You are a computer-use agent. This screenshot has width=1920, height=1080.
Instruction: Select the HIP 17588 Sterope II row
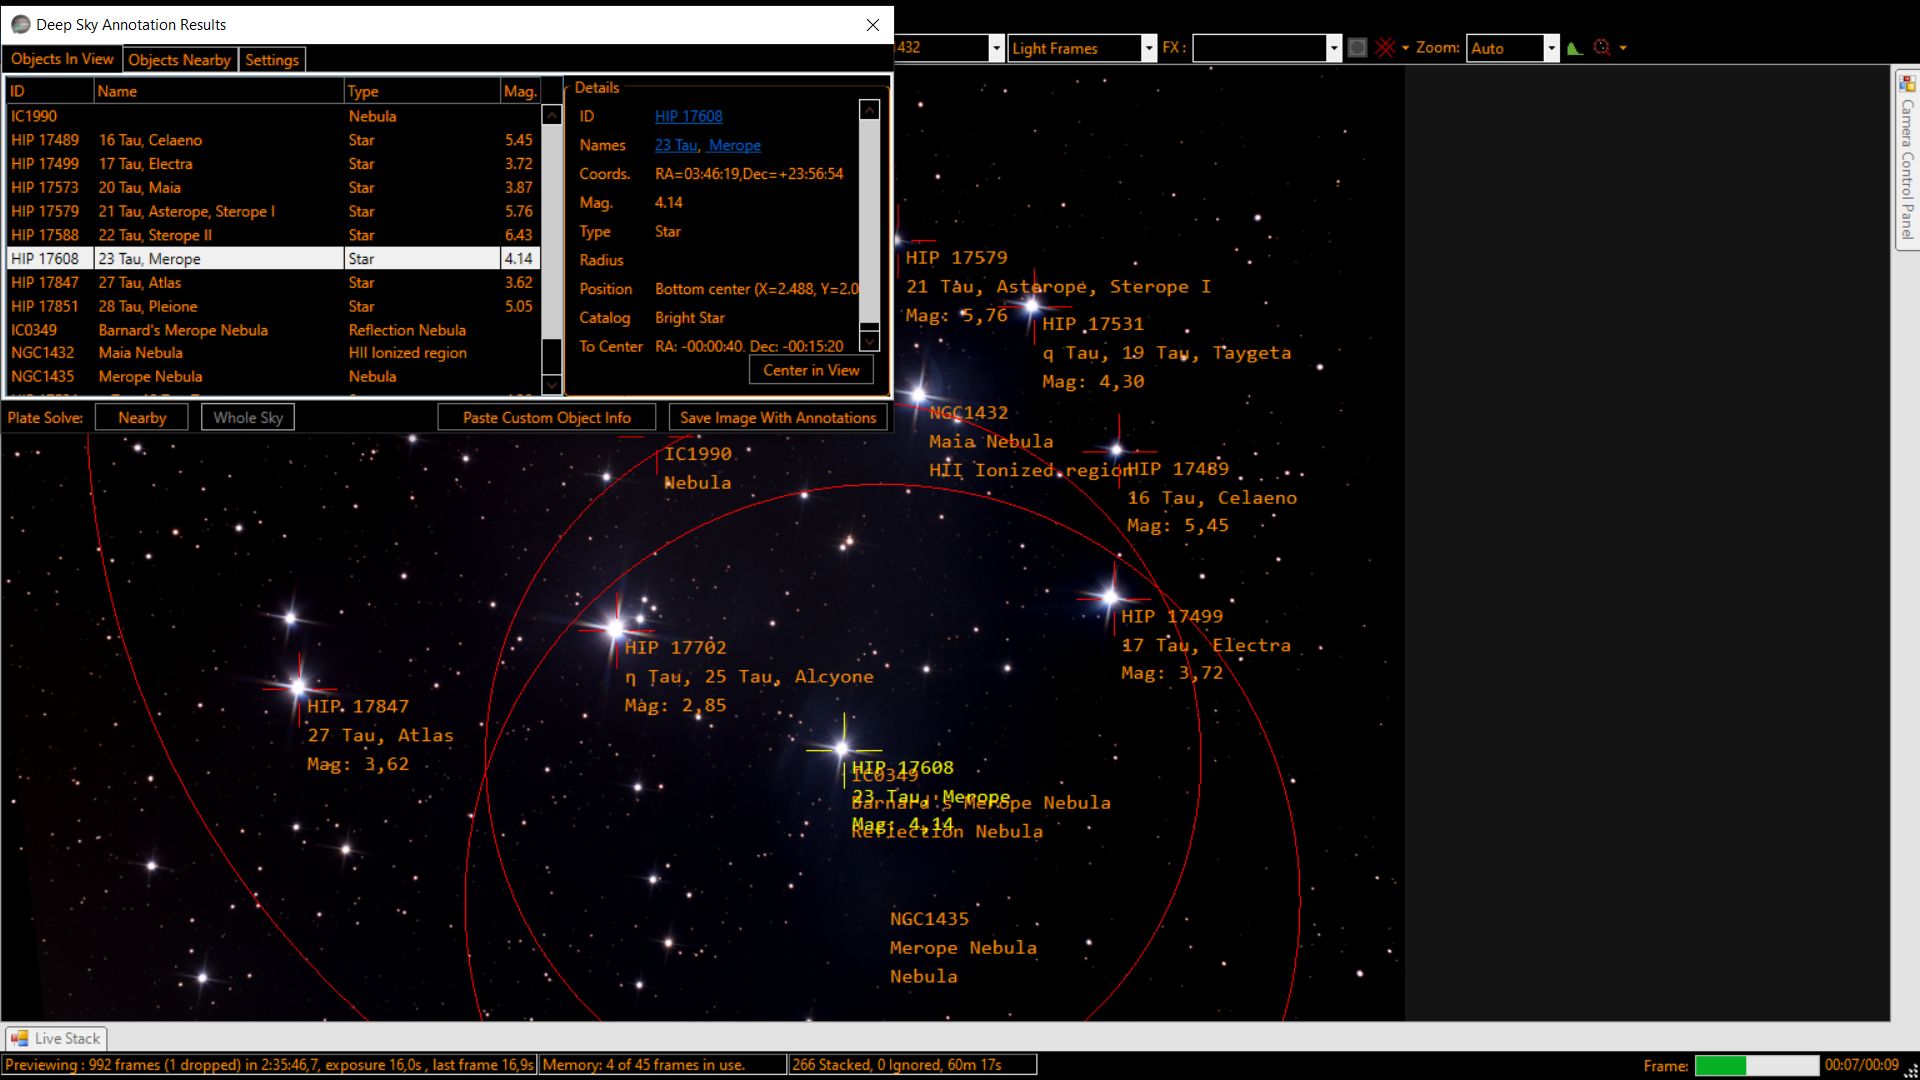point(273,235)
